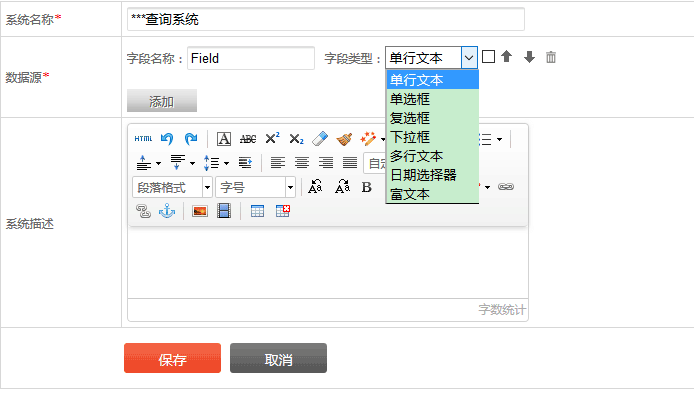Convert text to lowercase icon
This screenshot has width=694, height=393.
coord(342,187)
